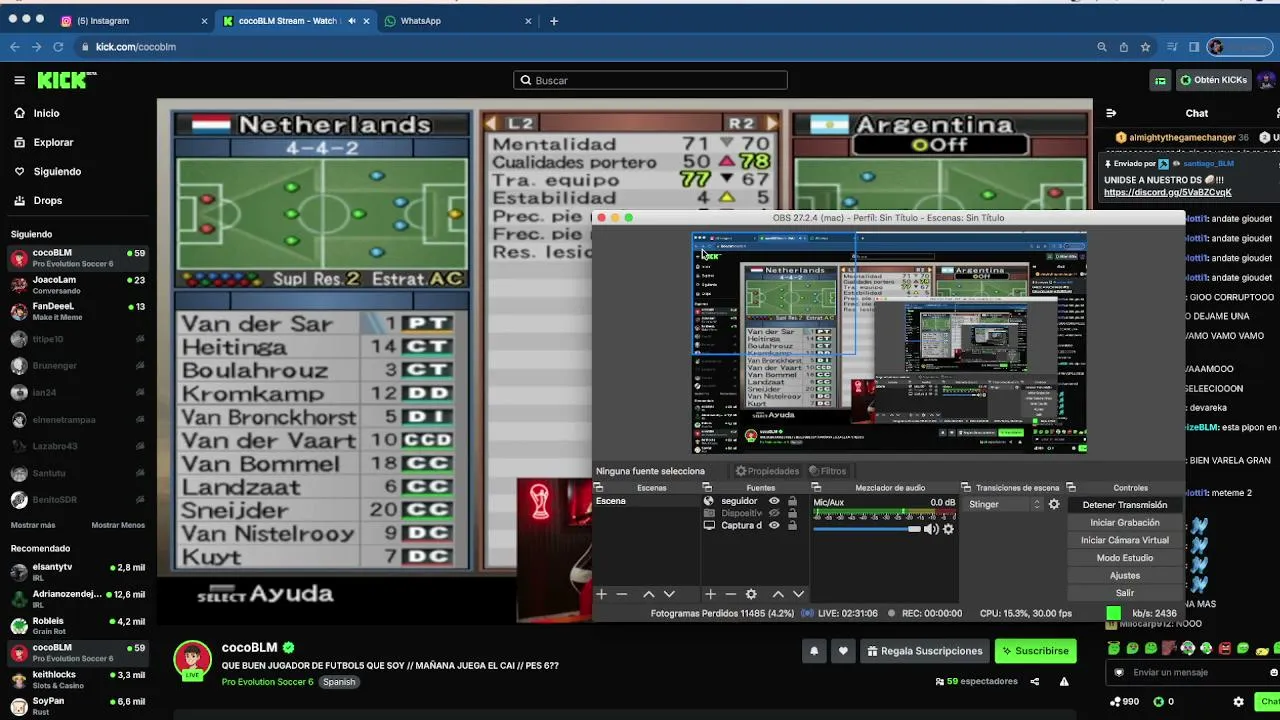
Task: Report the stream with warning icon
Action: tap(1064, 682)
